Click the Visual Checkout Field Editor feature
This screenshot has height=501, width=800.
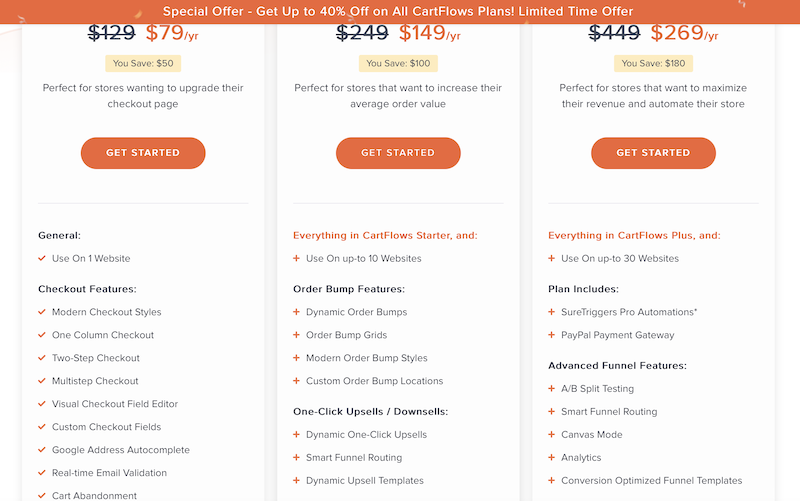[x=115, y=404]
